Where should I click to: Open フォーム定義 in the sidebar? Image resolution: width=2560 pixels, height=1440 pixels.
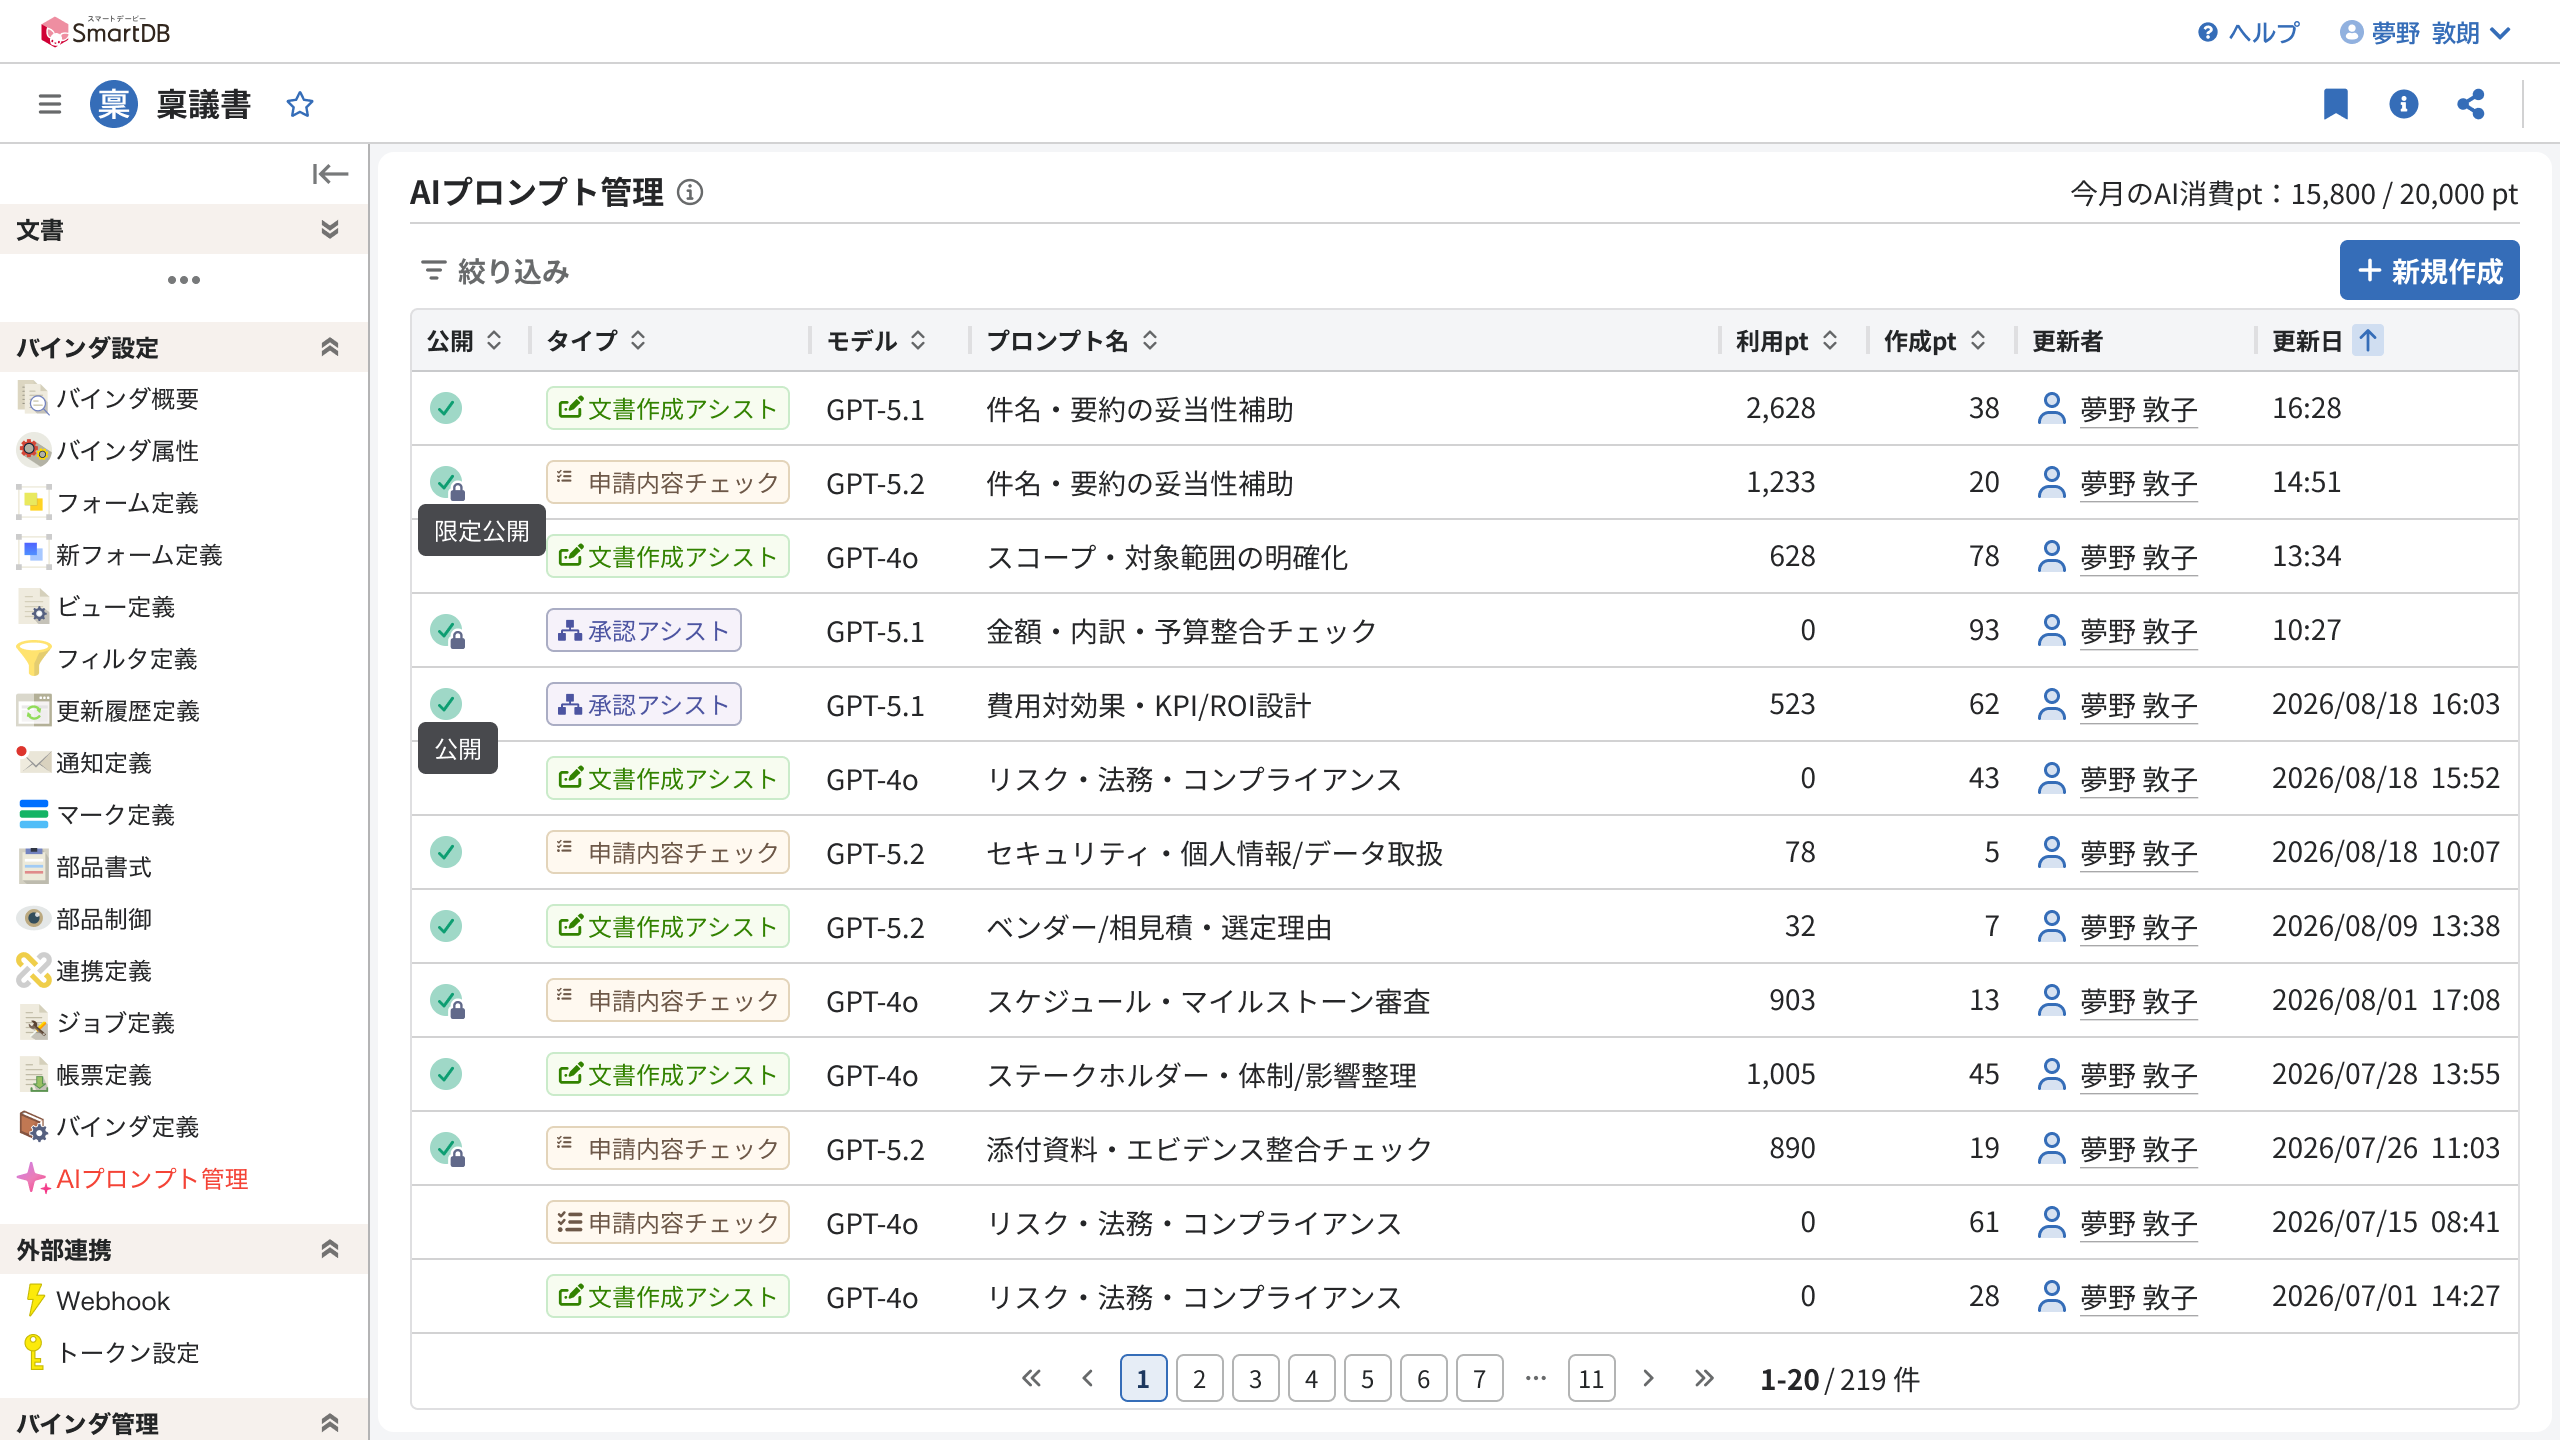127,503
